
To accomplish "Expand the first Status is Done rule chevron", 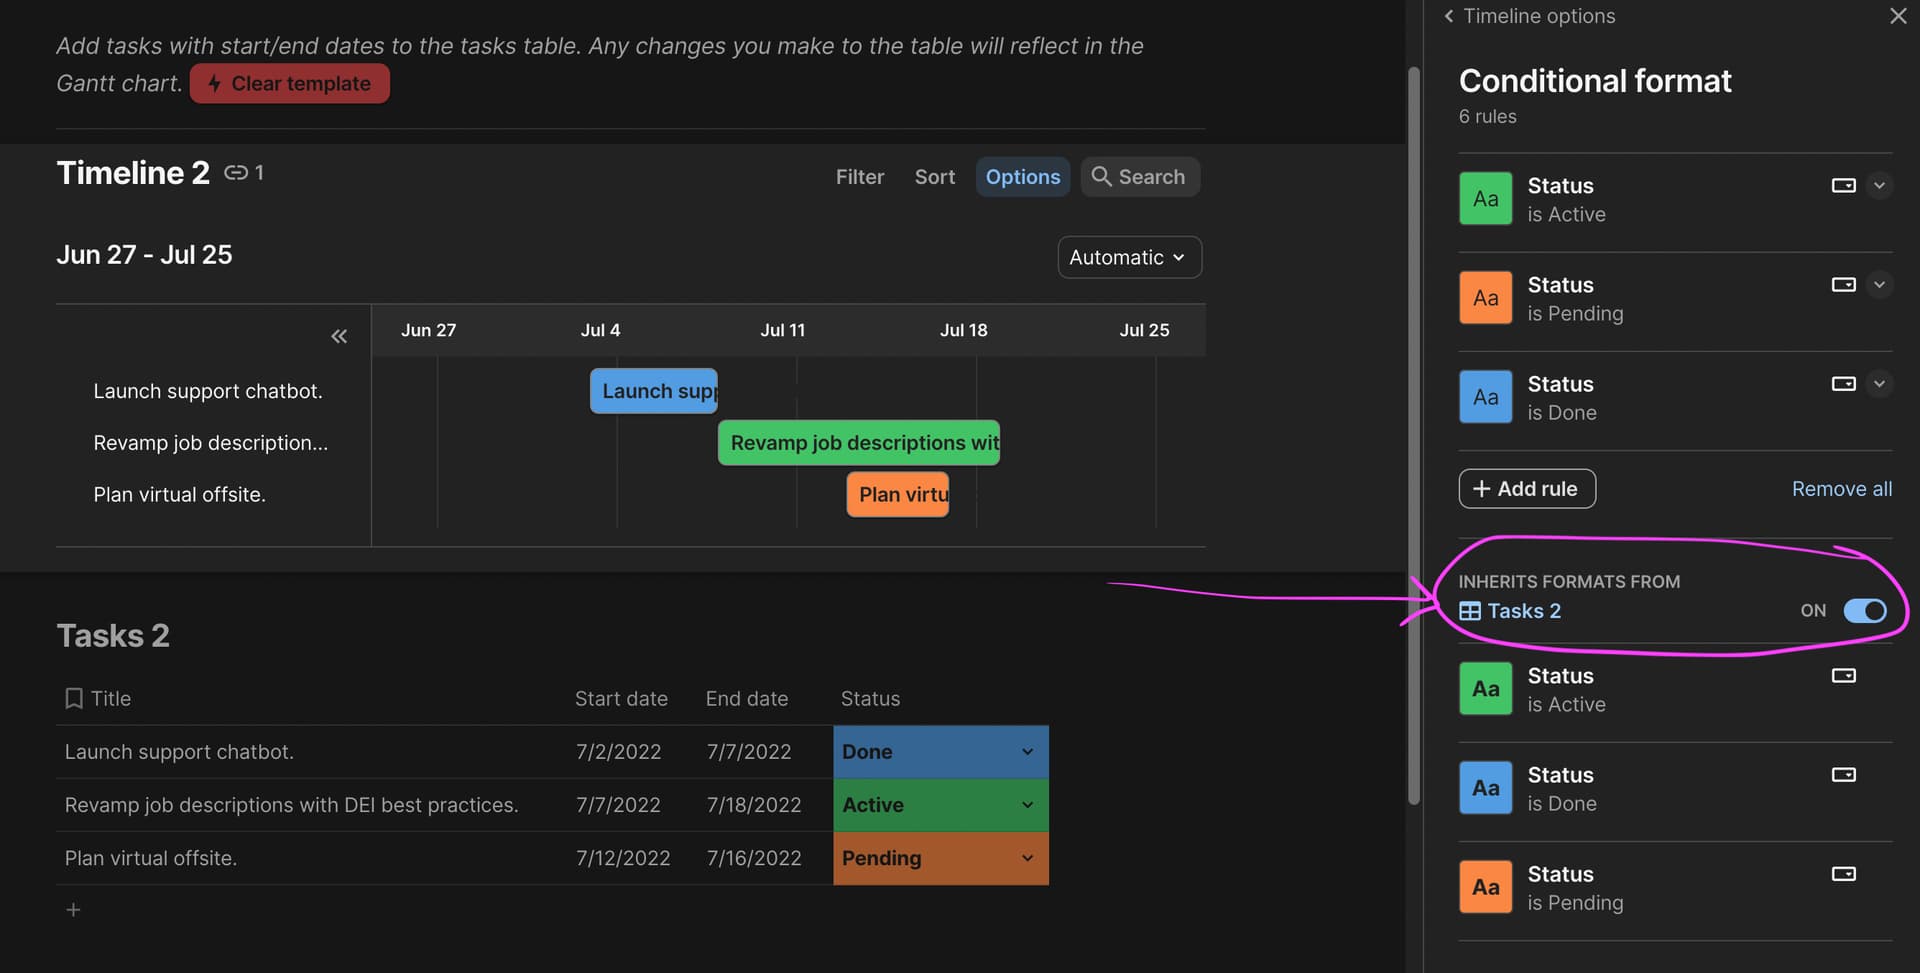I will point(1880,384).
